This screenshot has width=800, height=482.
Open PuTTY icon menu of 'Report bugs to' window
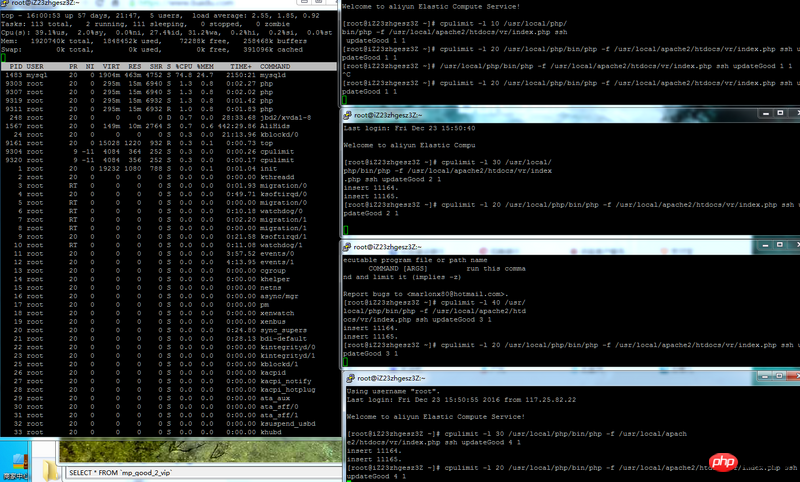pyautogui.click(x=347, y=247)
